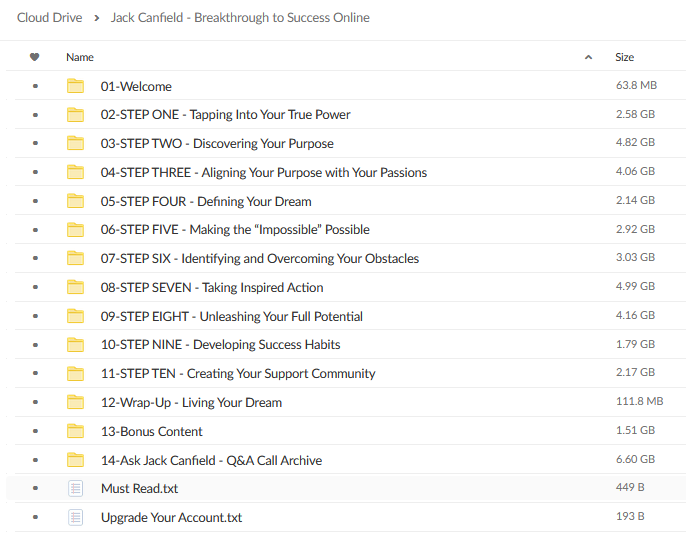Select the 04-STEP THREE folder icon
This screenshot has width=686, height=552.
click(76, 172)
